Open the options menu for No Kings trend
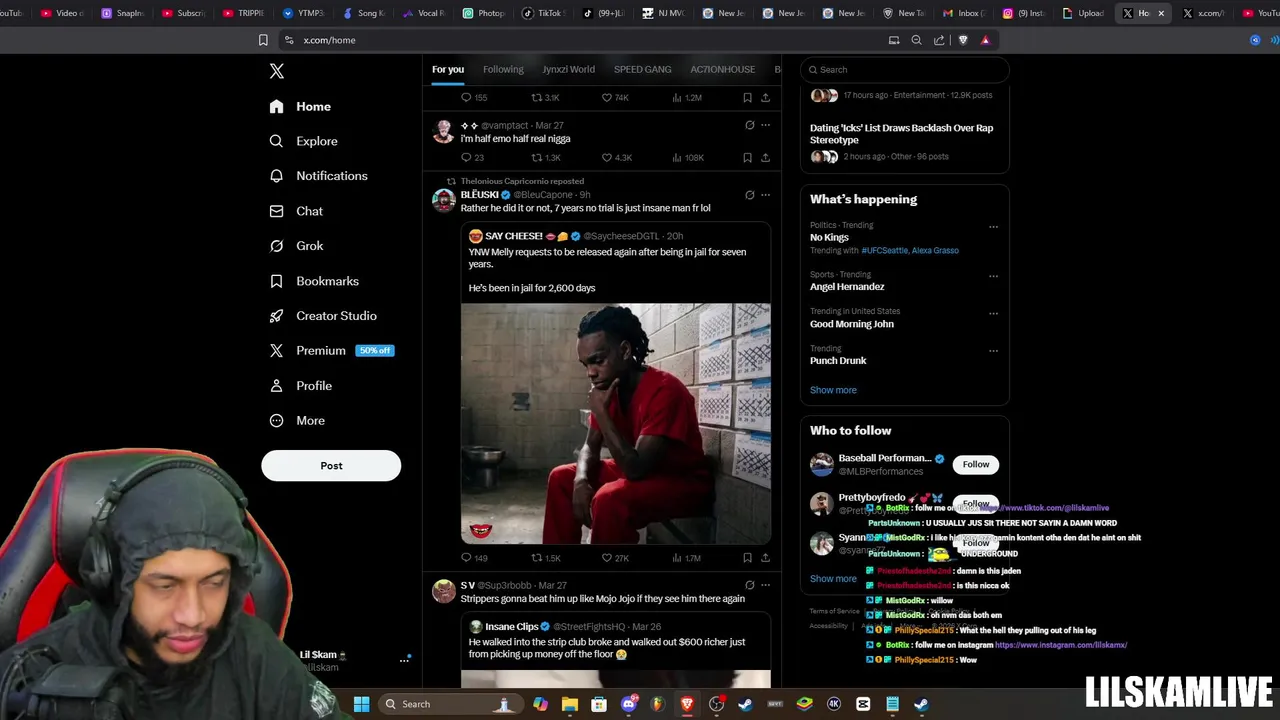This screenshot has height=720, width=1280. point(993,227)
